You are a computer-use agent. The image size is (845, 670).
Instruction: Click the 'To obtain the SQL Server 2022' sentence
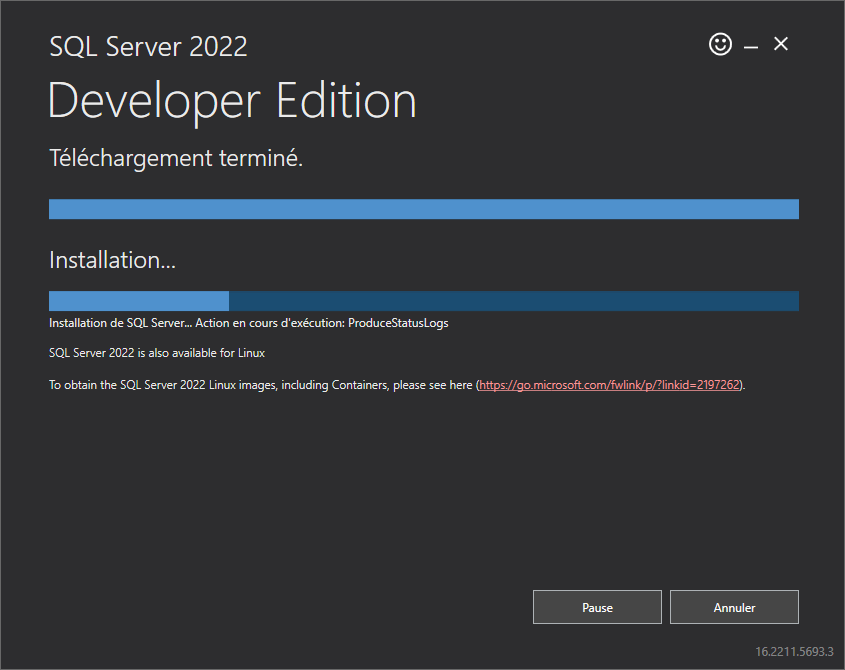(397, 385)
